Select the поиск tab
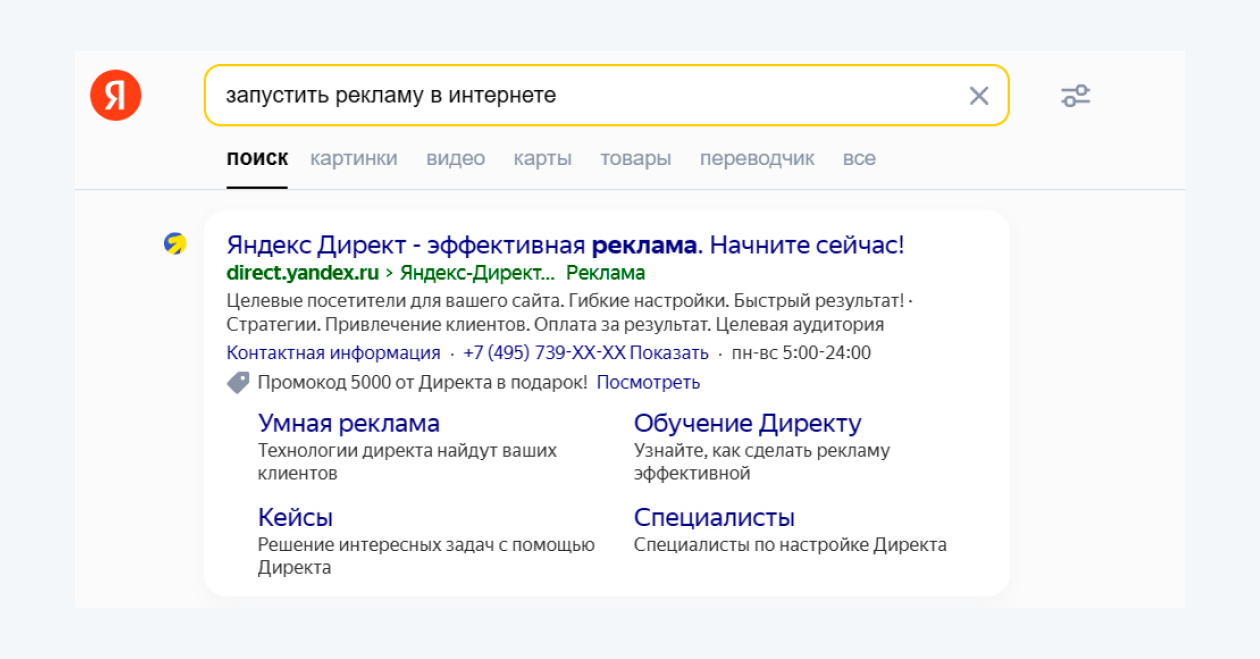The width and height of the screenshot is (1260, 659). point(257,158)
